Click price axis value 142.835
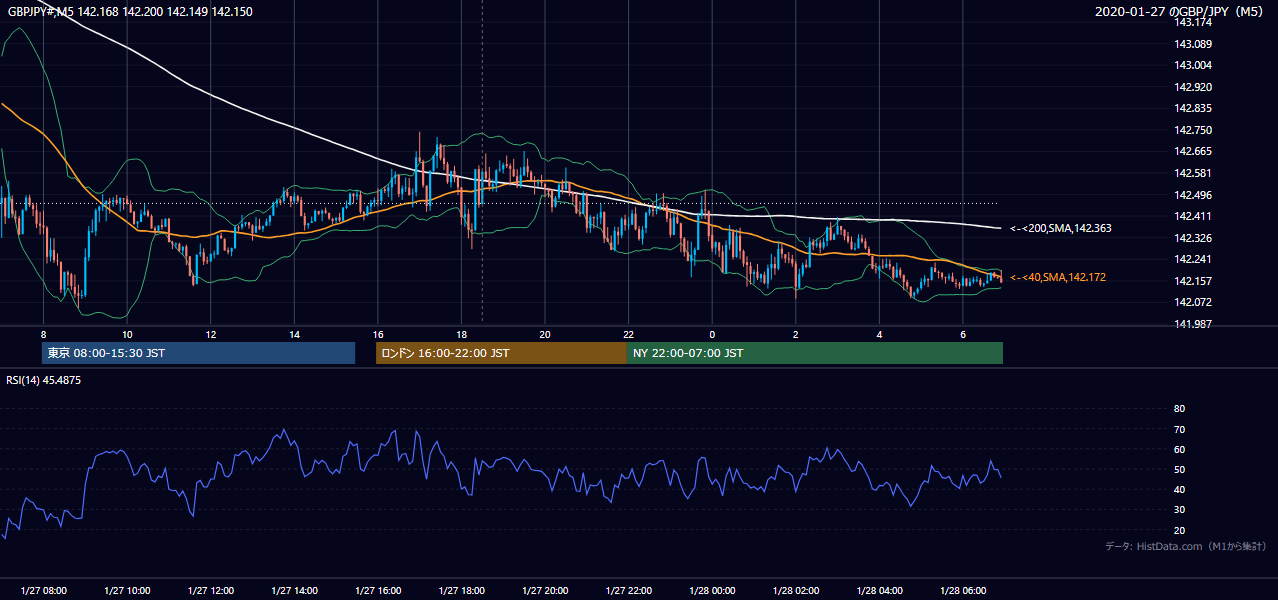 1194,108
